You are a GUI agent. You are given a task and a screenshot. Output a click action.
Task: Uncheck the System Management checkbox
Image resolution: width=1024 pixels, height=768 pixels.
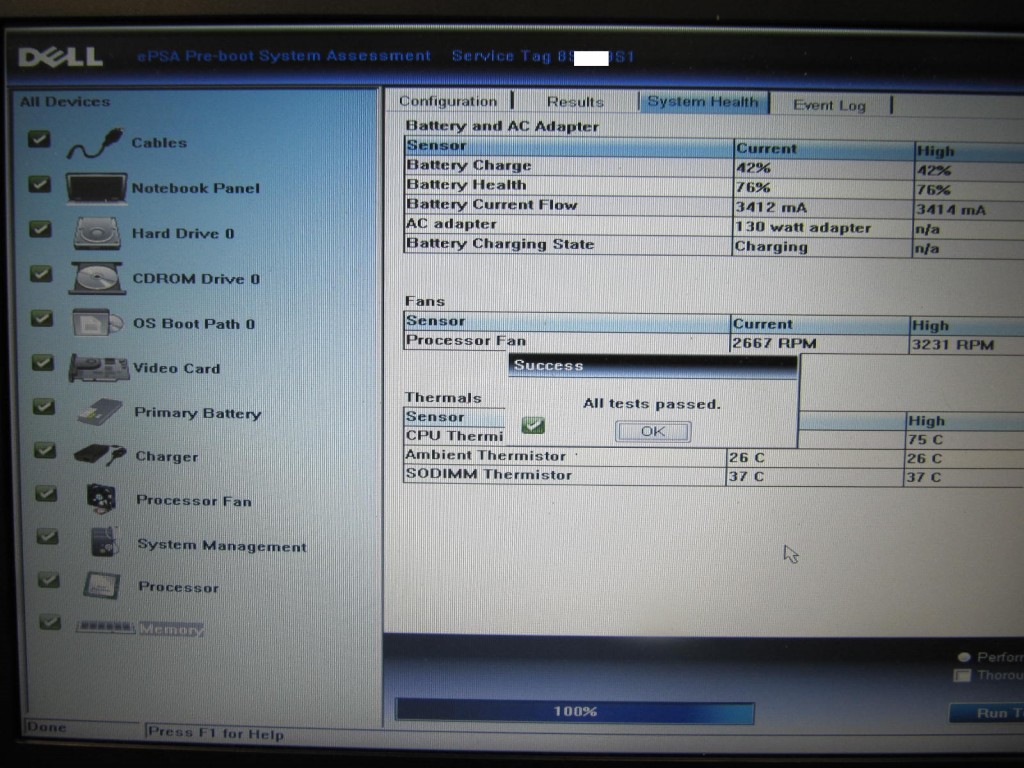click(47, 537)
